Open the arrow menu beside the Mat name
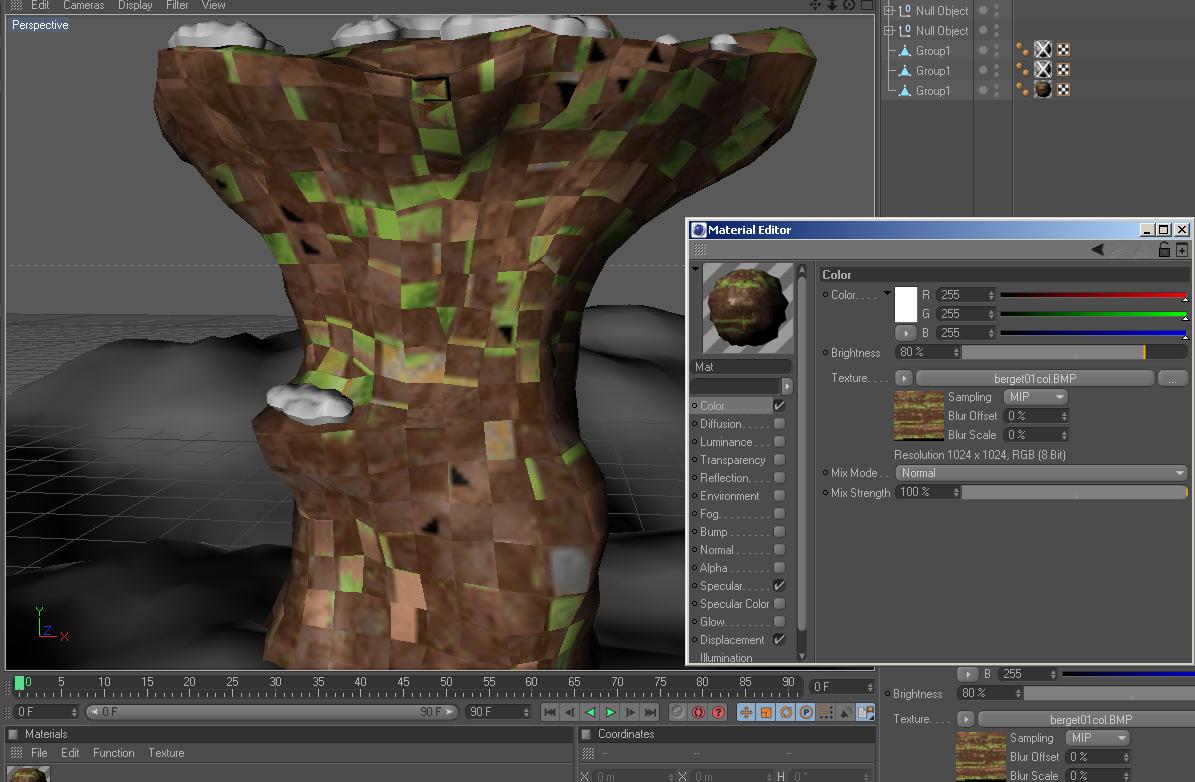Viewport: 1195px width, 782px height. point(787,386)
